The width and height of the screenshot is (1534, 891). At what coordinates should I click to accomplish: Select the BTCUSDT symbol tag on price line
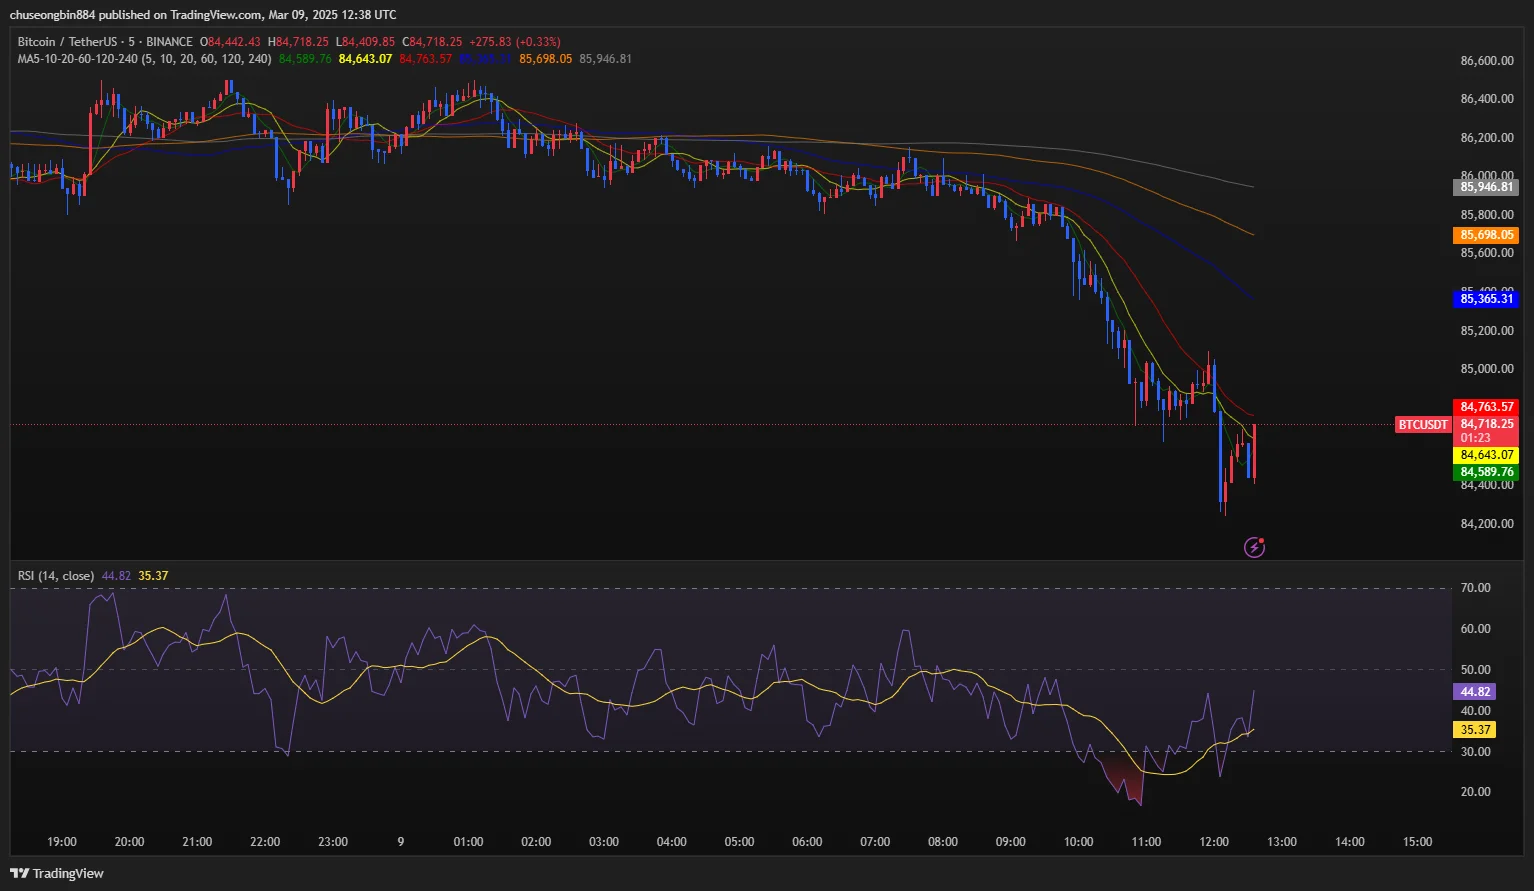pos(1422,425)
